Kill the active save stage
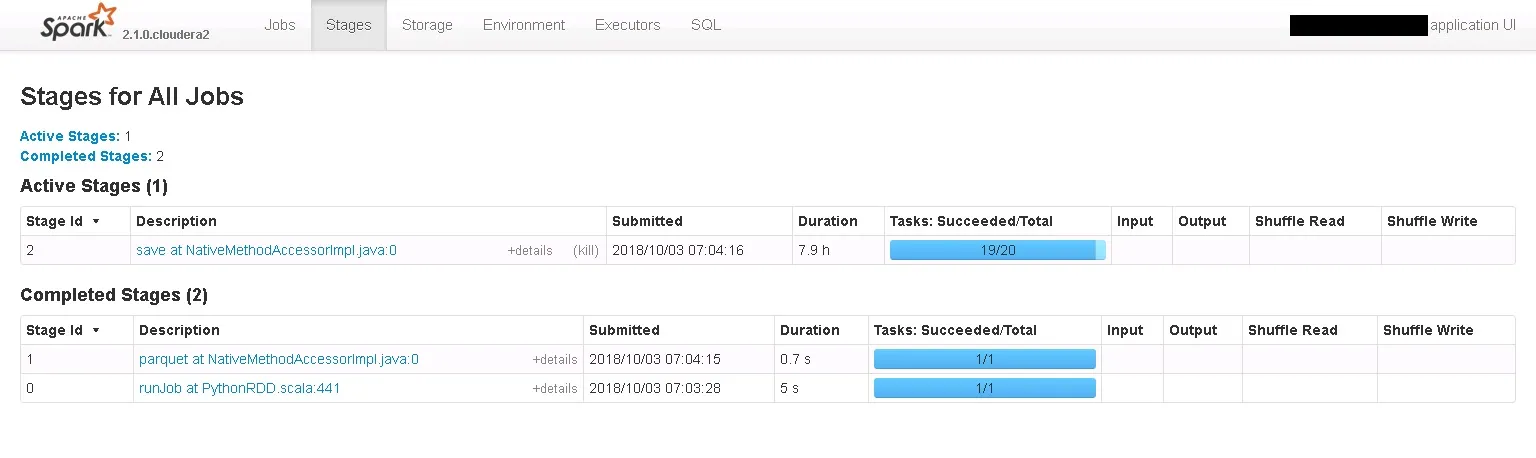 (x=586, y=251)
